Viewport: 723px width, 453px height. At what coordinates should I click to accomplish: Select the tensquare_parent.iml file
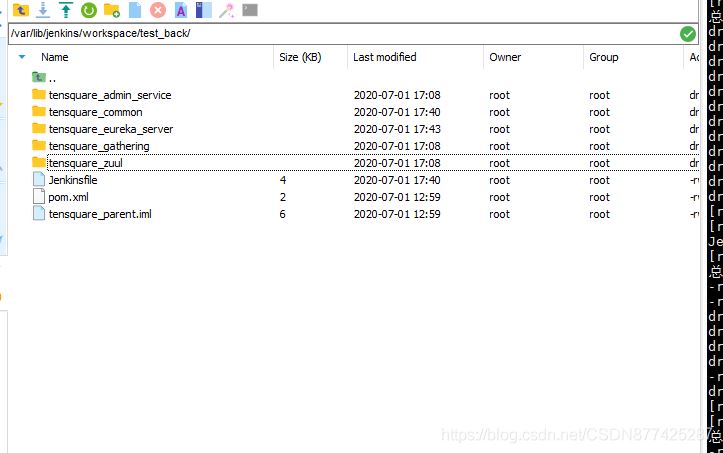pos(100,214)
